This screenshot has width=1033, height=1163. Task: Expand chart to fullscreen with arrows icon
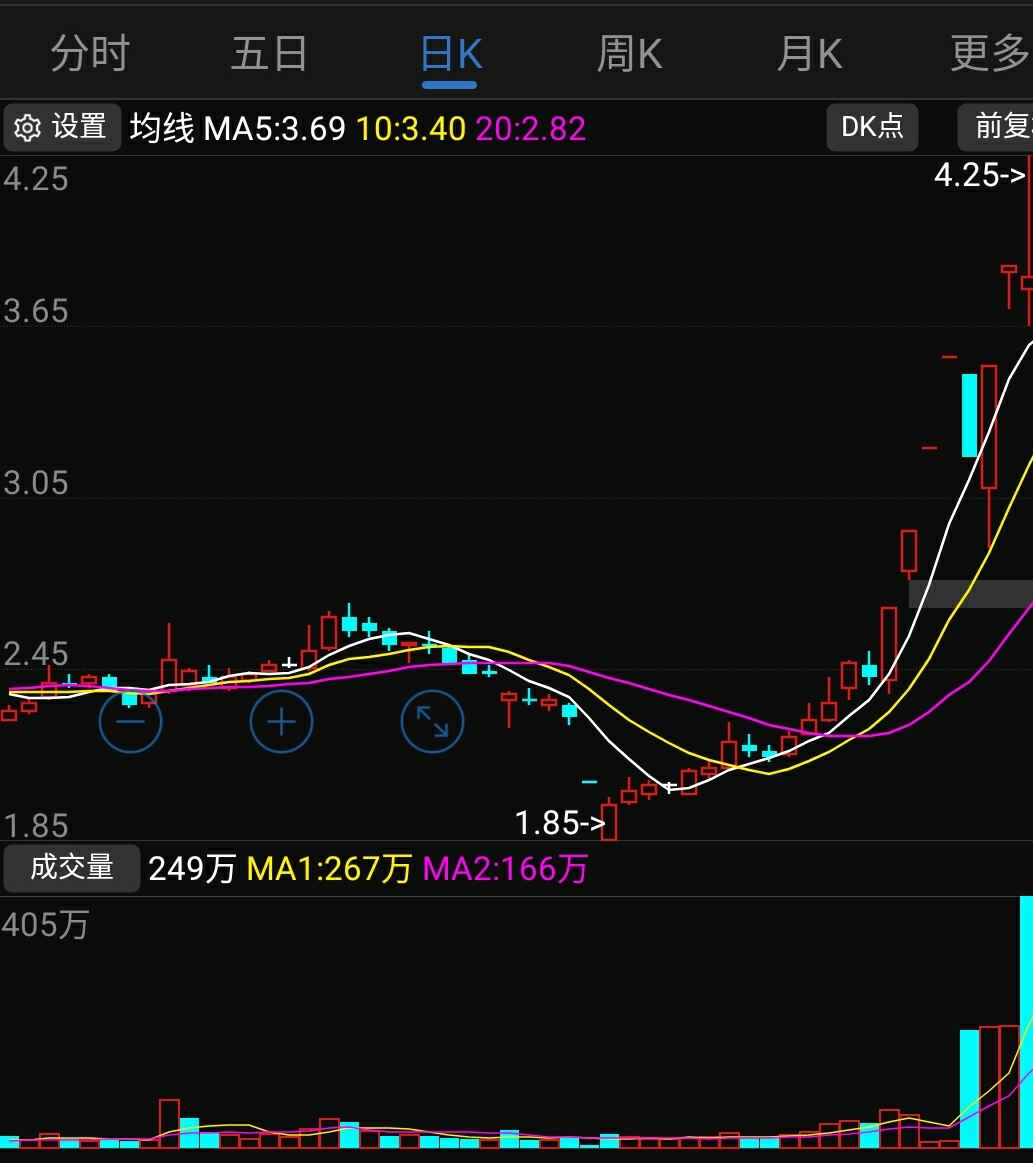pos(432,721)
